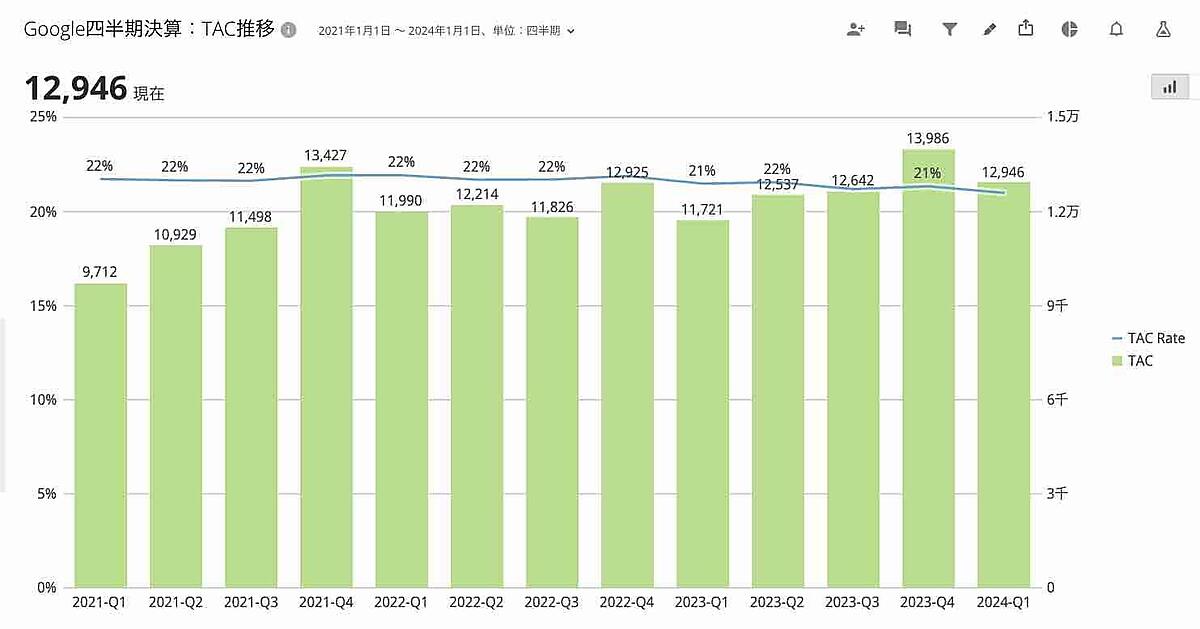Click the 2022-Q2 bar
Image resolution: width=1200 pixels, height=629 pixels.
[x=477, y=397]
